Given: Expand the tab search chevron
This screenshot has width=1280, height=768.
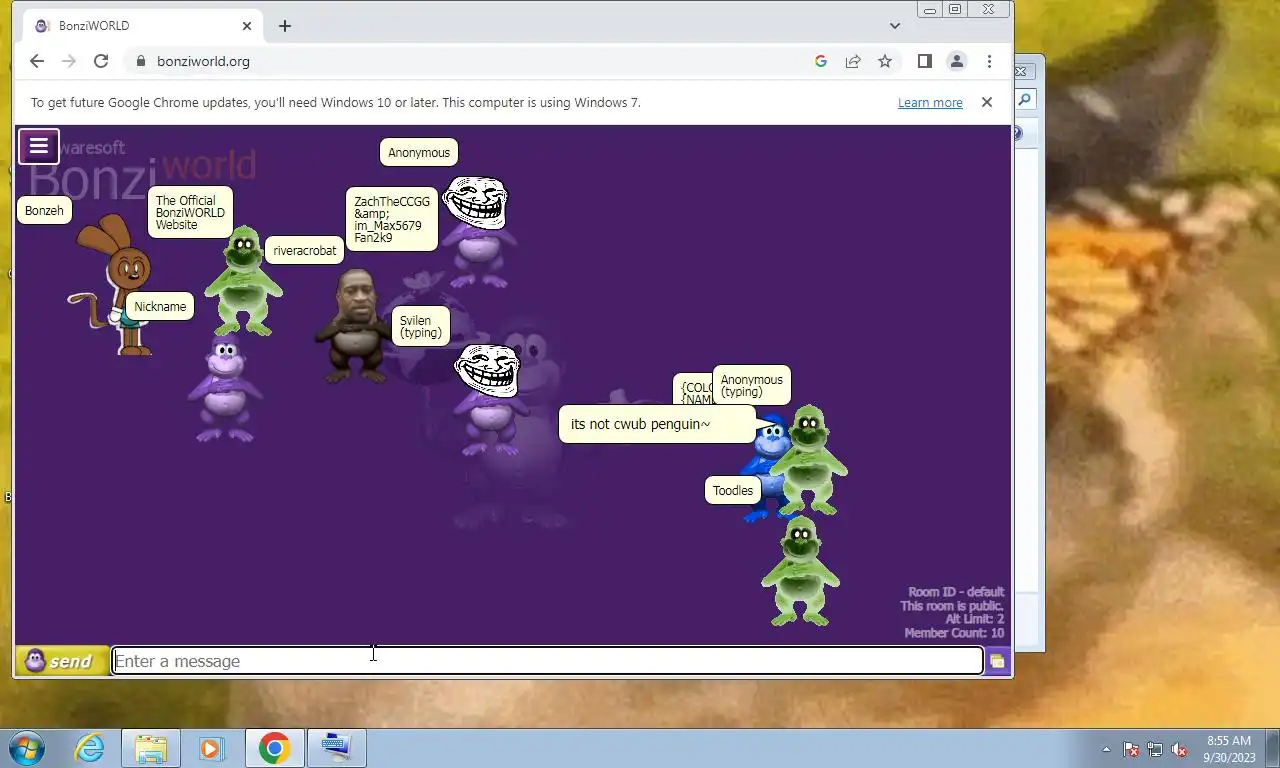Looking at the screenshot, I should (895, 26).
